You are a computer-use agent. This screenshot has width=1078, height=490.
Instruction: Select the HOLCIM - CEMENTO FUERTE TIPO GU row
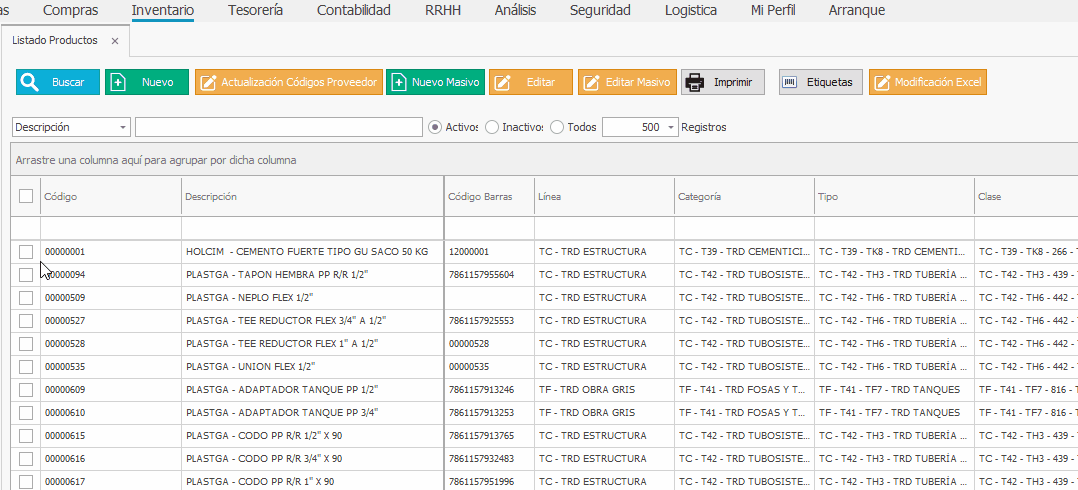[544, 252]
